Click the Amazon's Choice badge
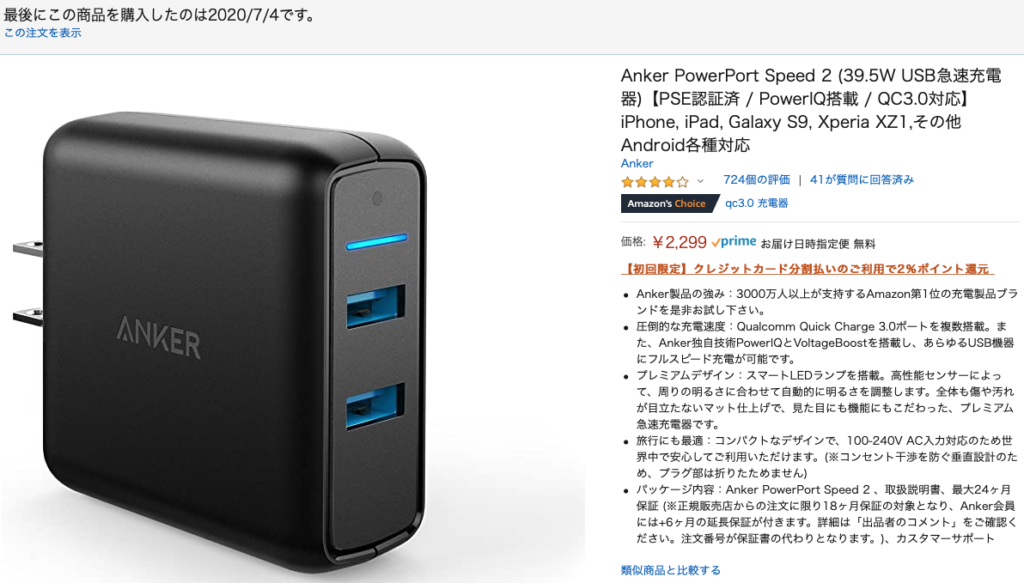 pos(669,204)
